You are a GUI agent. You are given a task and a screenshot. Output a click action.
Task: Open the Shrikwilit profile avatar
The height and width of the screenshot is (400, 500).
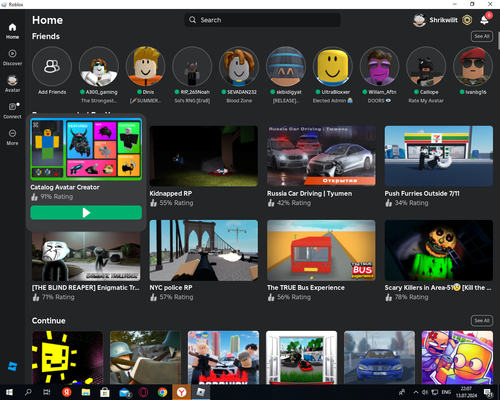[x=419, y=20]
